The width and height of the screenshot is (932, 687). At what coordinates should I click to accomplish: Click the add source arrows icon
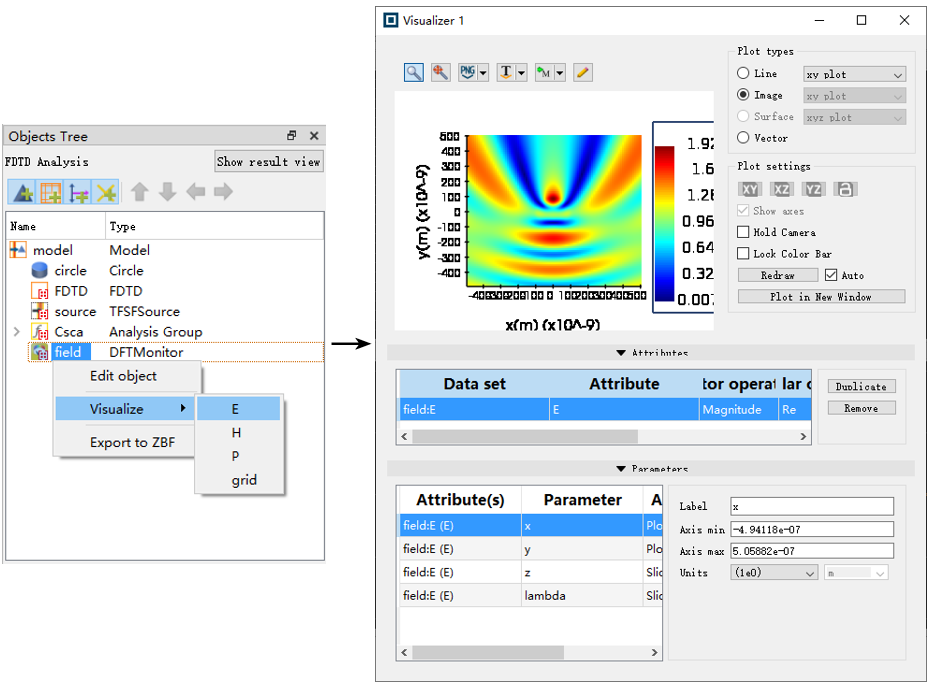coord(78,192)
